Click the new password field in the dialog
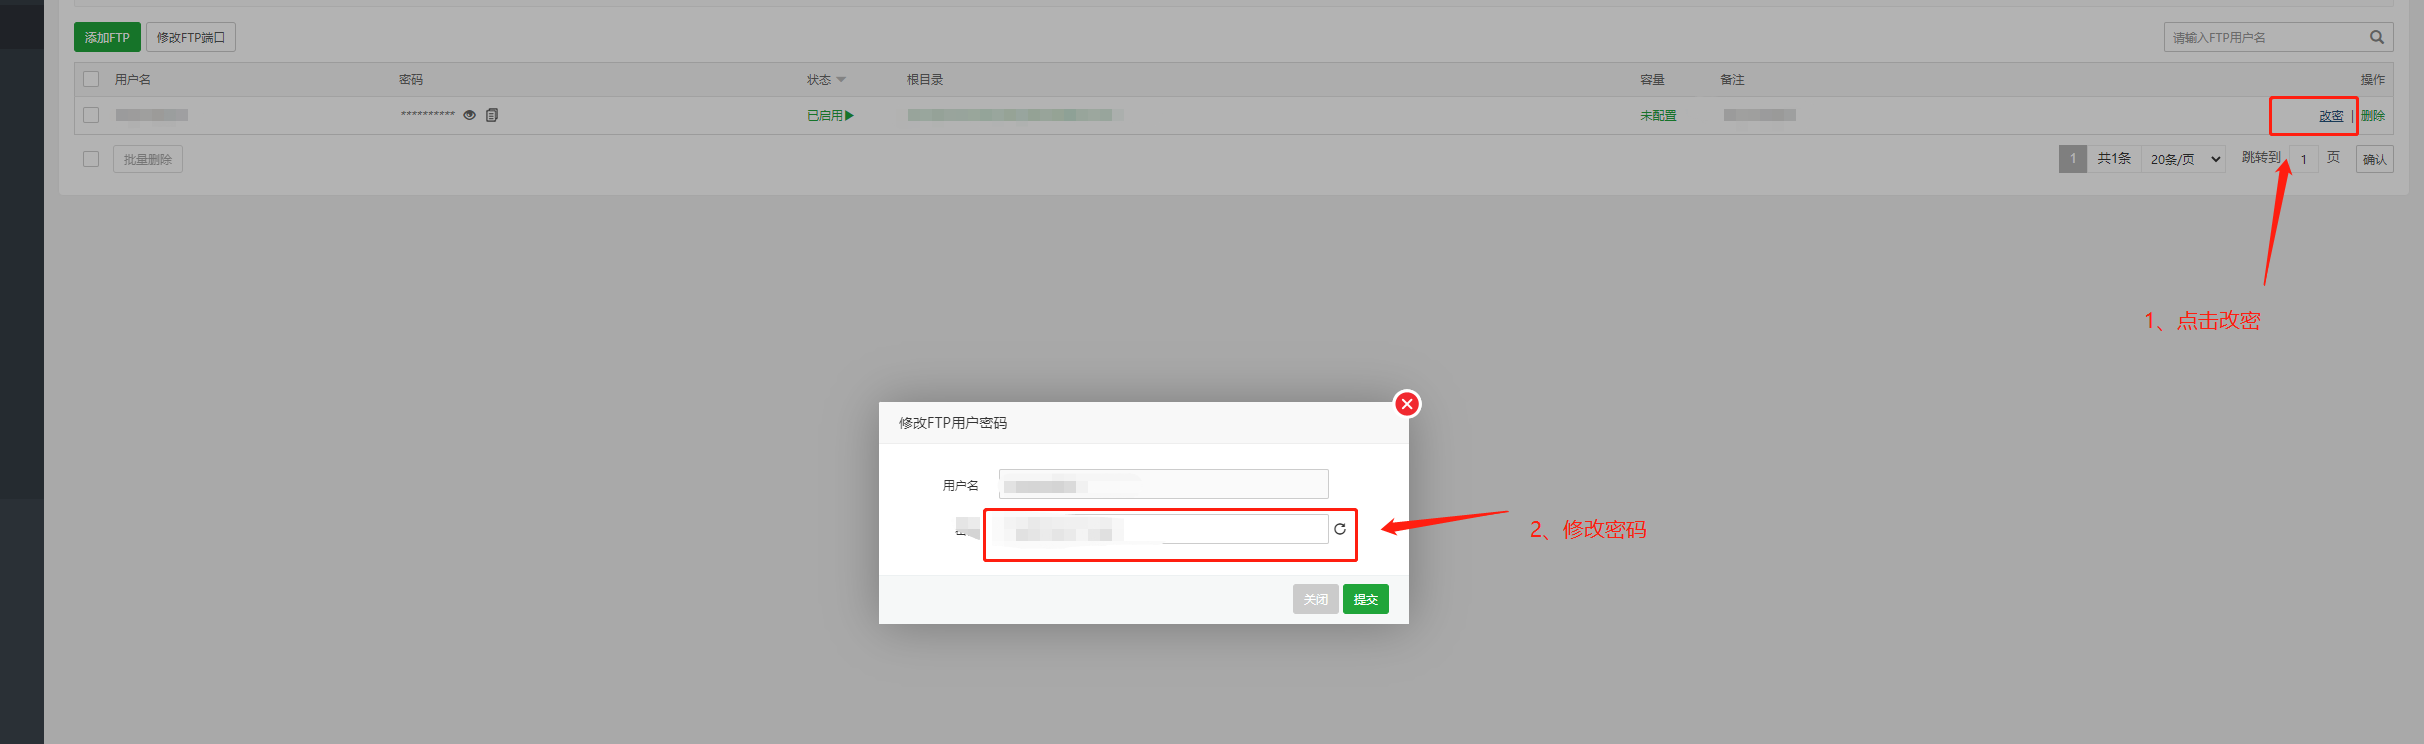 tap(1166, 529)
